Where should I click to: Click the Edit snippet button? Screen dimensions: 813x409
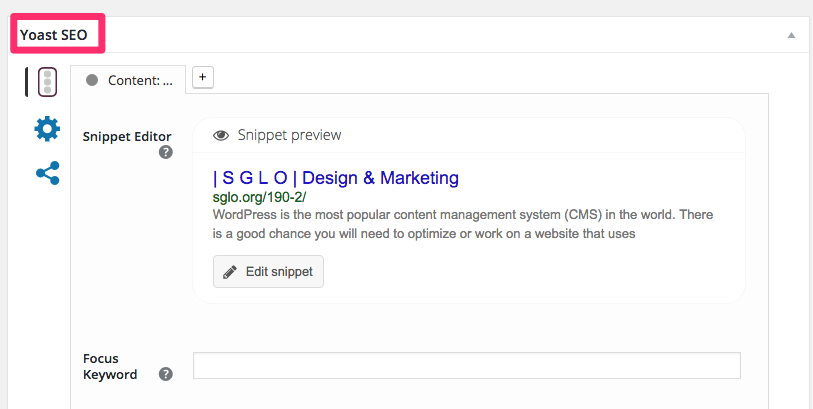point(268,271)
